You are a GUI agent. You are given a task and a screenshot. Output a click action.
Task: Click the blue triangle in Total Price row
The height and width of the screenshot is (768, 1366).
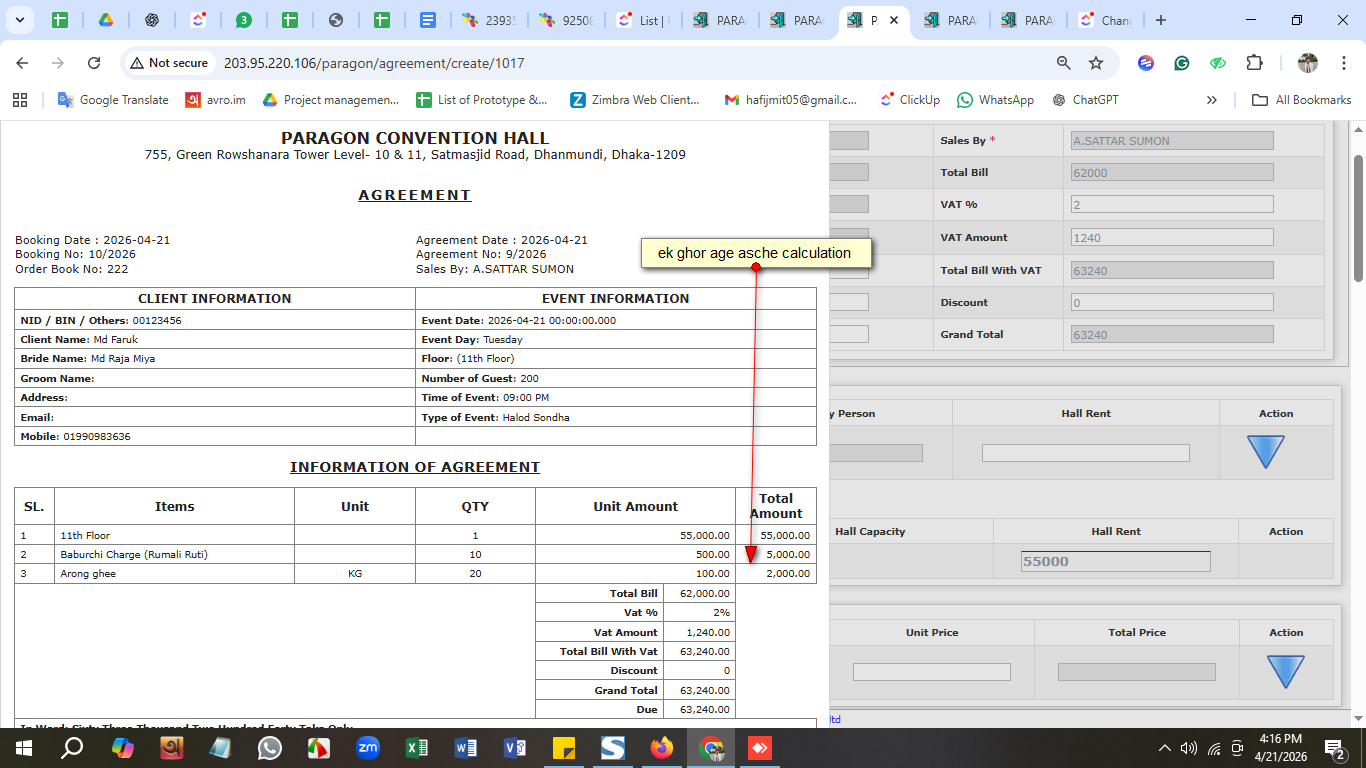(1285, 671)
